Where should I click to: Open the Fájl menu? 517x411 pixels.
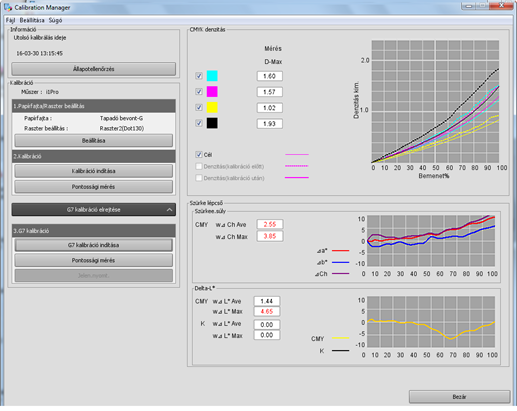point(10,20)
